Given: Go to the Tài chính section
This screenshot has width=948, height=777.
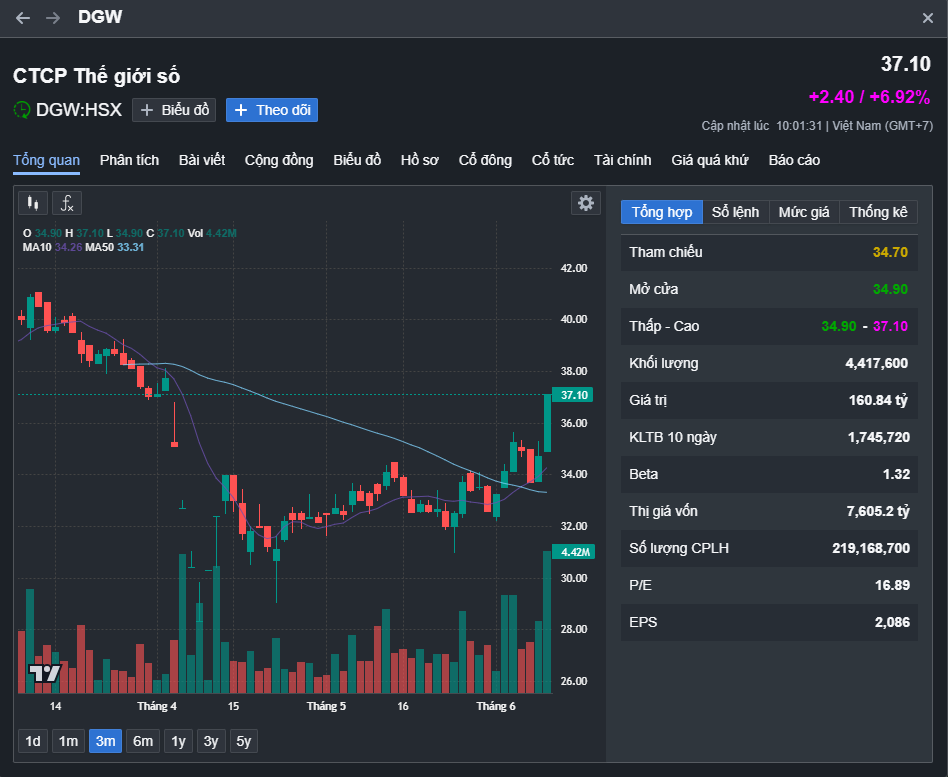Looking at the screenshot, I should pos(622,160).
